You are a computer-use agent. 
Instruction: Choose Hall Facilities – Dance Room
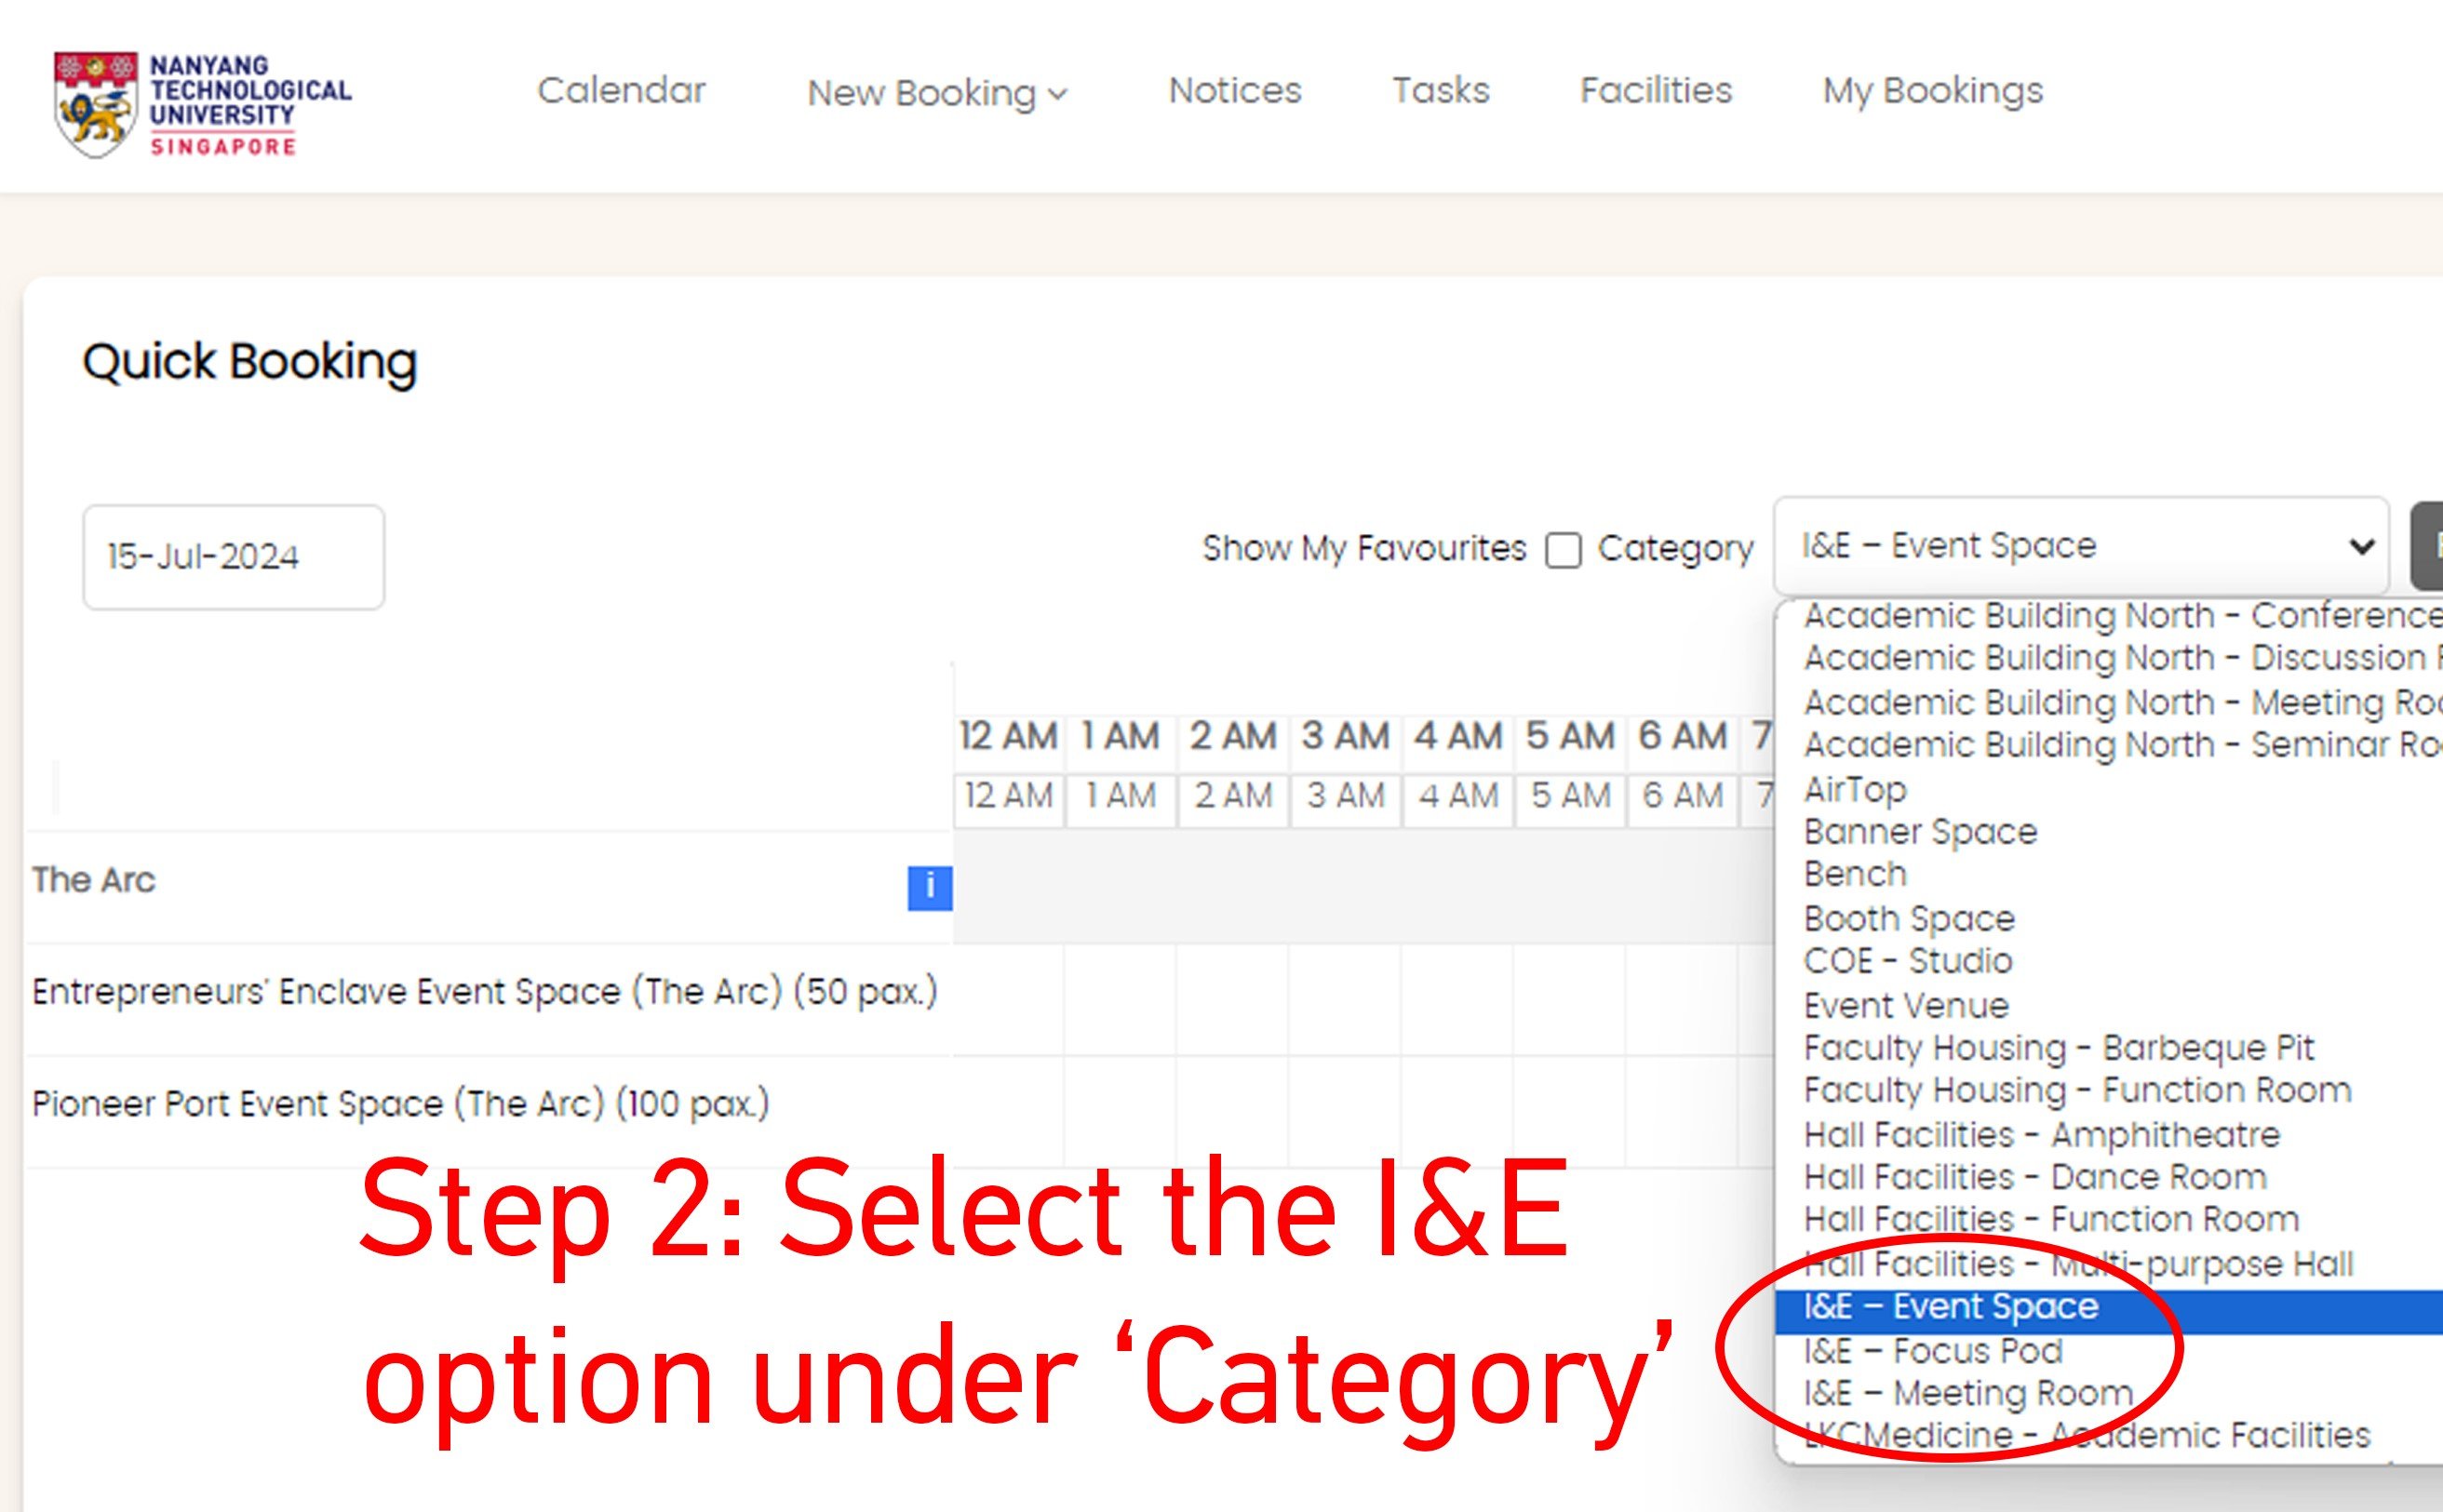[x=2034, y=1177]
